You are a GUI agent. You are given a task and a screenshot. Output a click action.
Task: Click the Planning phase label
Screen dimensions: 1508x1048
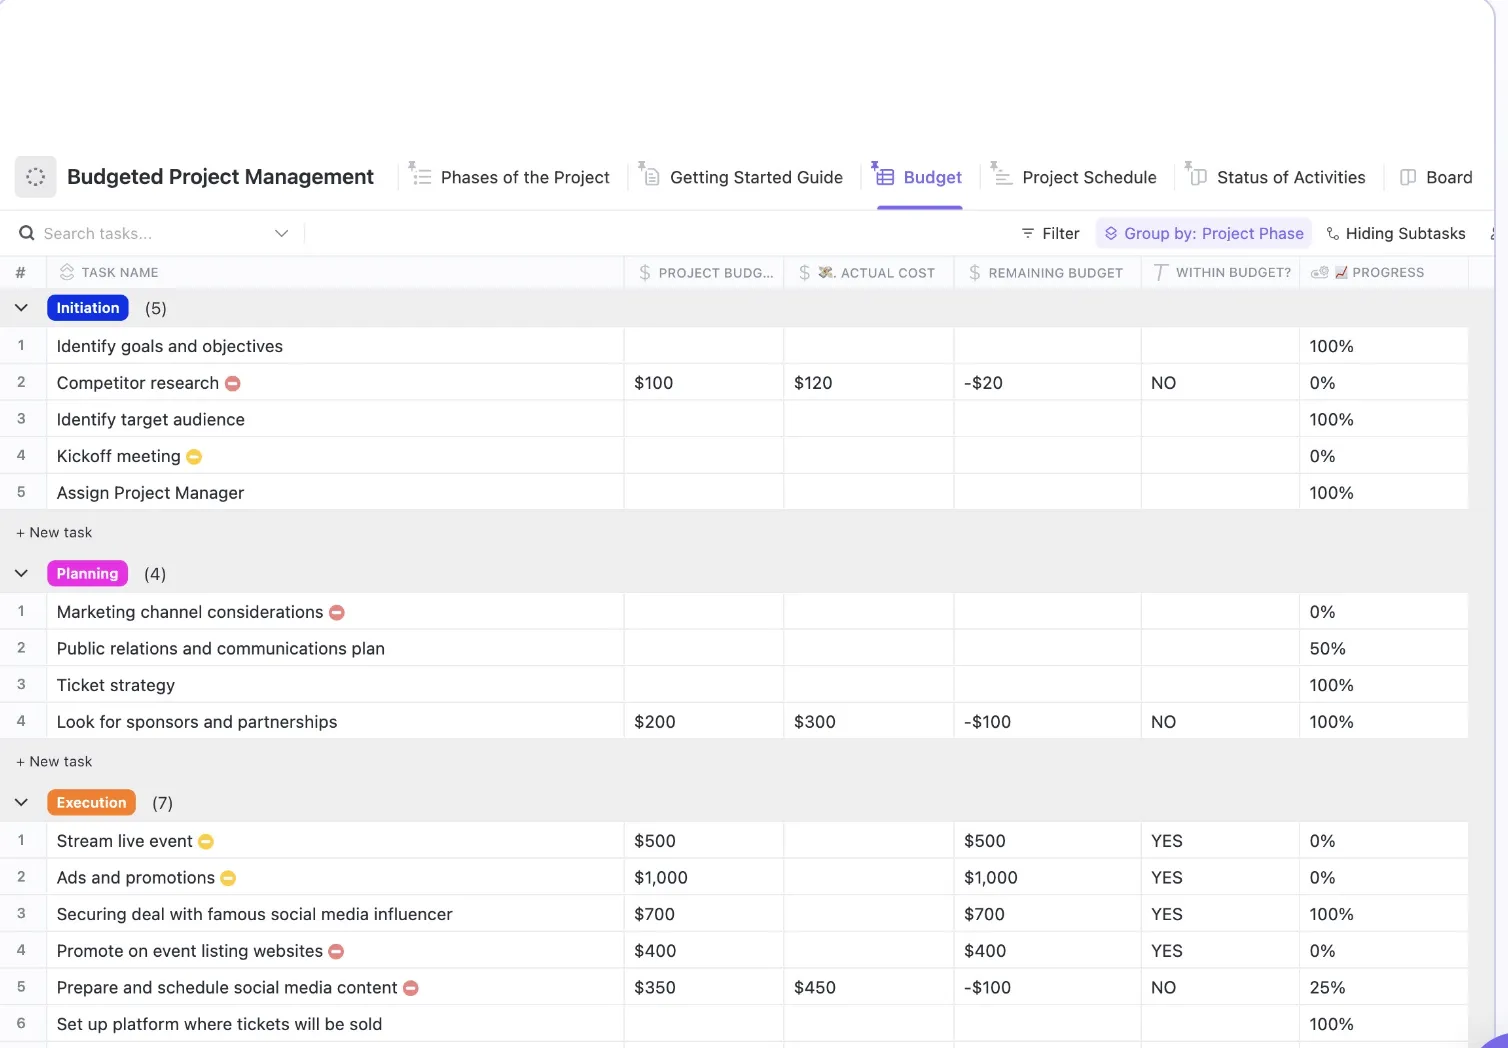tap(87, 573)
